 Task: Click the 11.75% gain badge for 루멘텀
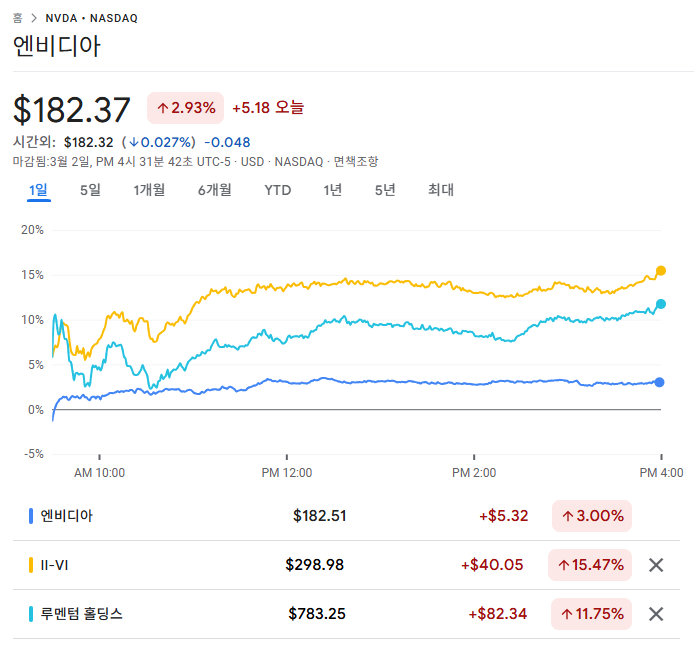(590, 614)
